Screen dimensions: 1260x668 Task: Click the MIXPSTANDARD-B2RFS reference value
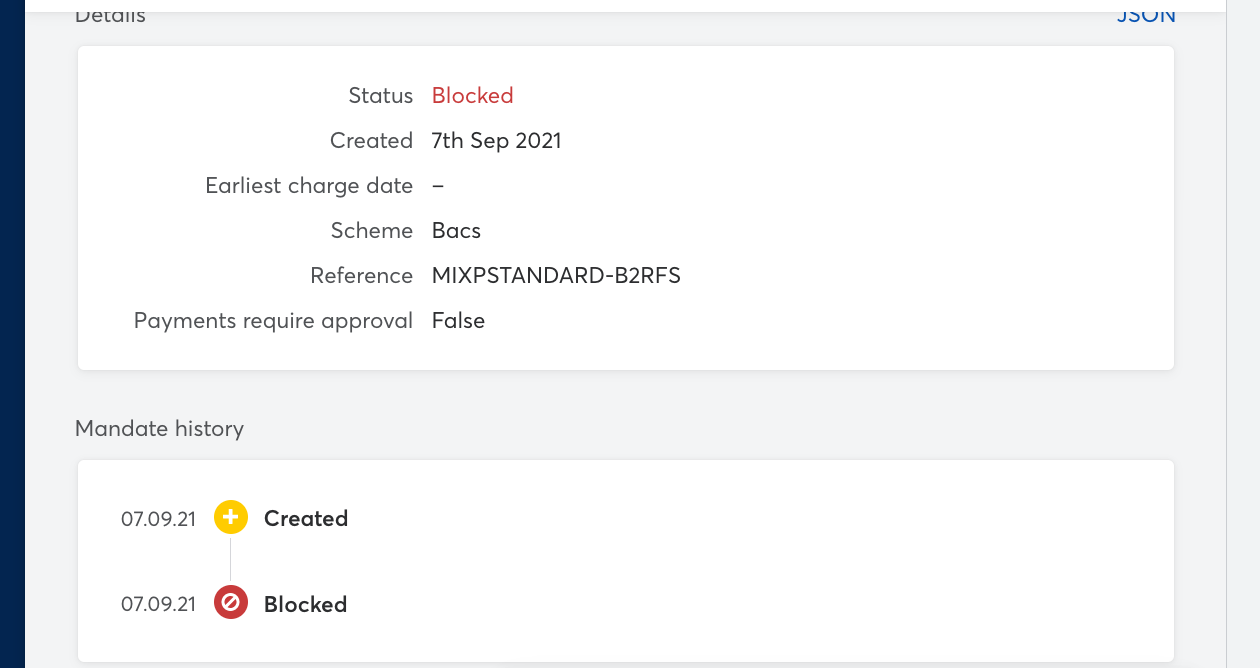[556, 276]
